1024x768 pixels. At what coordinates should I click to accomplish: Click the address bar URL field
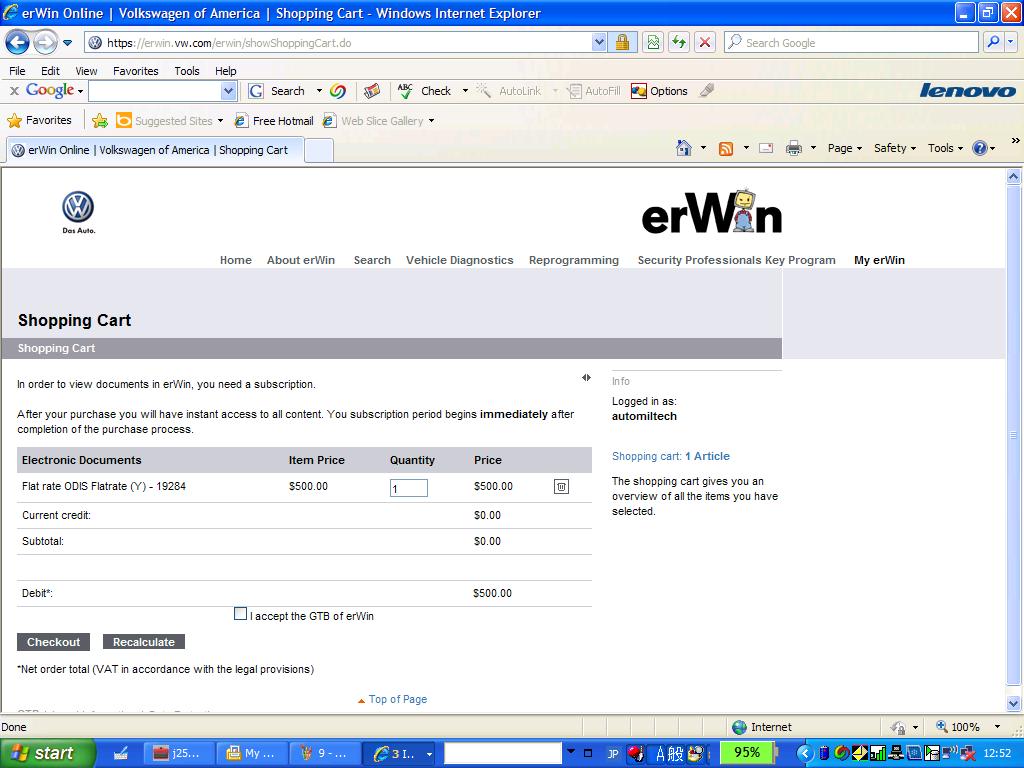(x=340, y=43)
